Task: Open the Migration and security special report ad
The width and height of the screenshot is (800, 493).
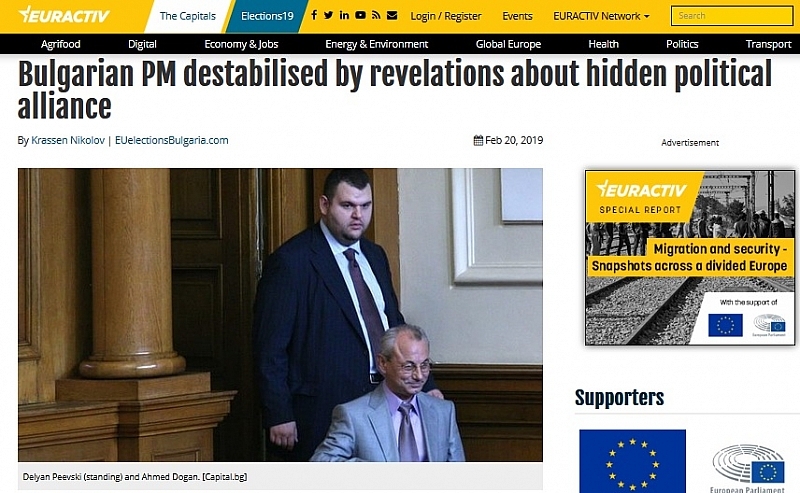Action: pyautogui.click(x=690, y=258)
